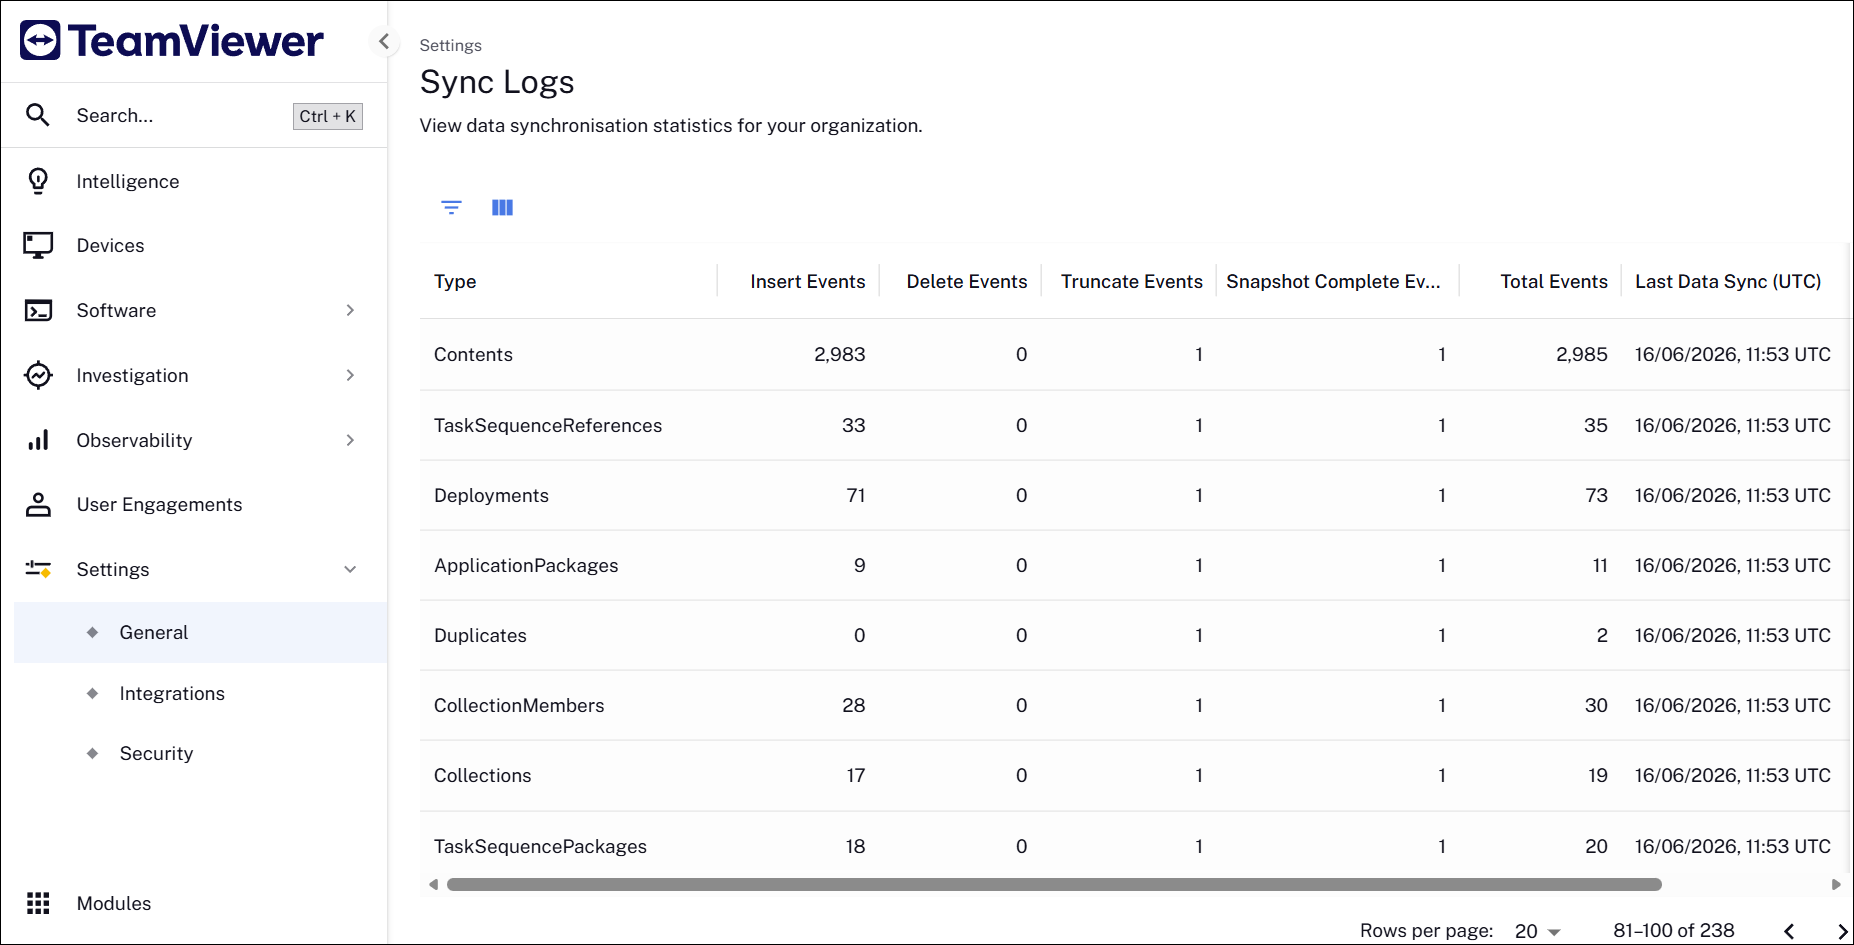Image resolution: width=1854 pixels, height=945 pixels.
Task: Select the ApplicationPackages row
Action: tap(1133, 565)
